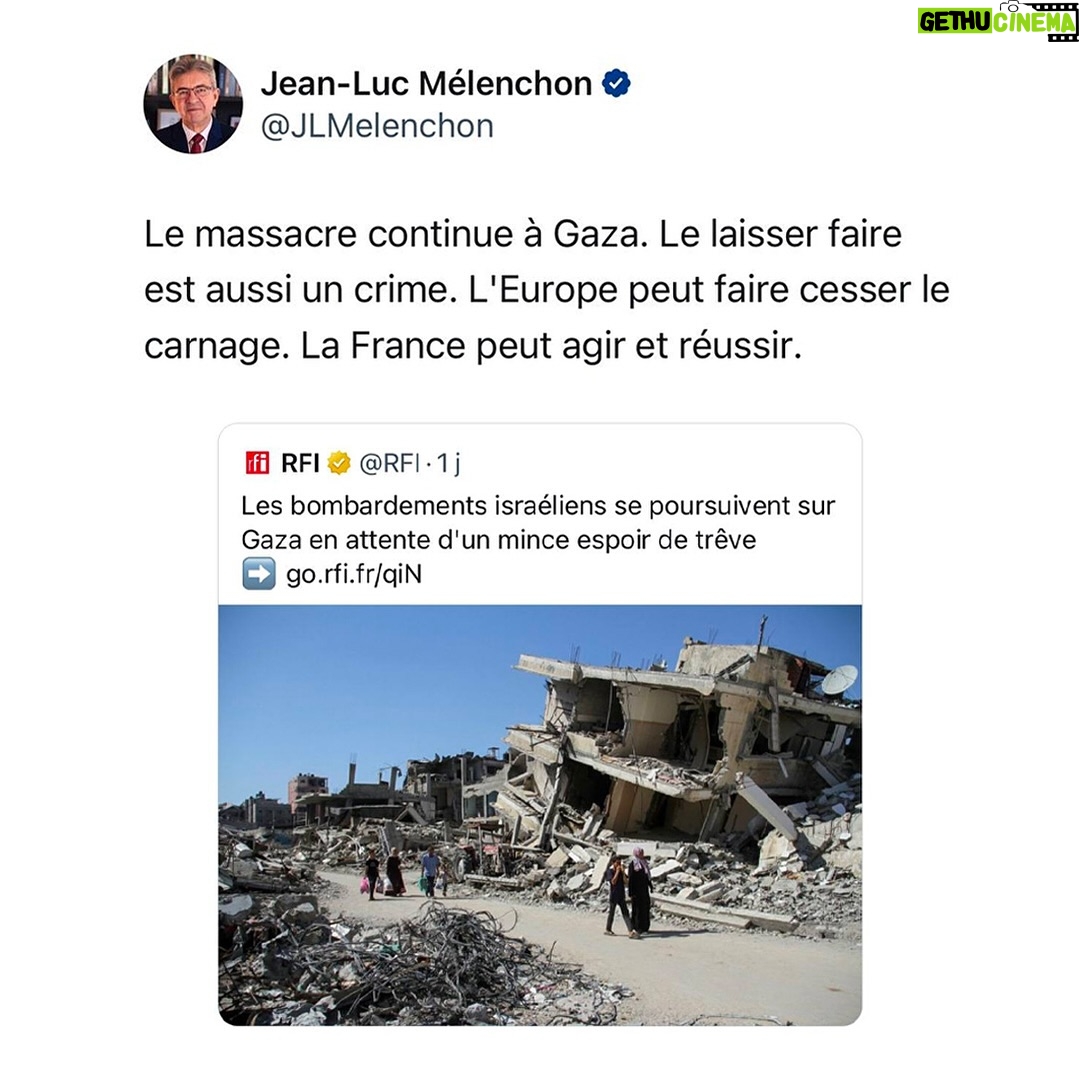Click the blue verified badge beside Mélenchon
Image resolution: width=1079 pixels, height=1079 pixels.
click(616, 84)
